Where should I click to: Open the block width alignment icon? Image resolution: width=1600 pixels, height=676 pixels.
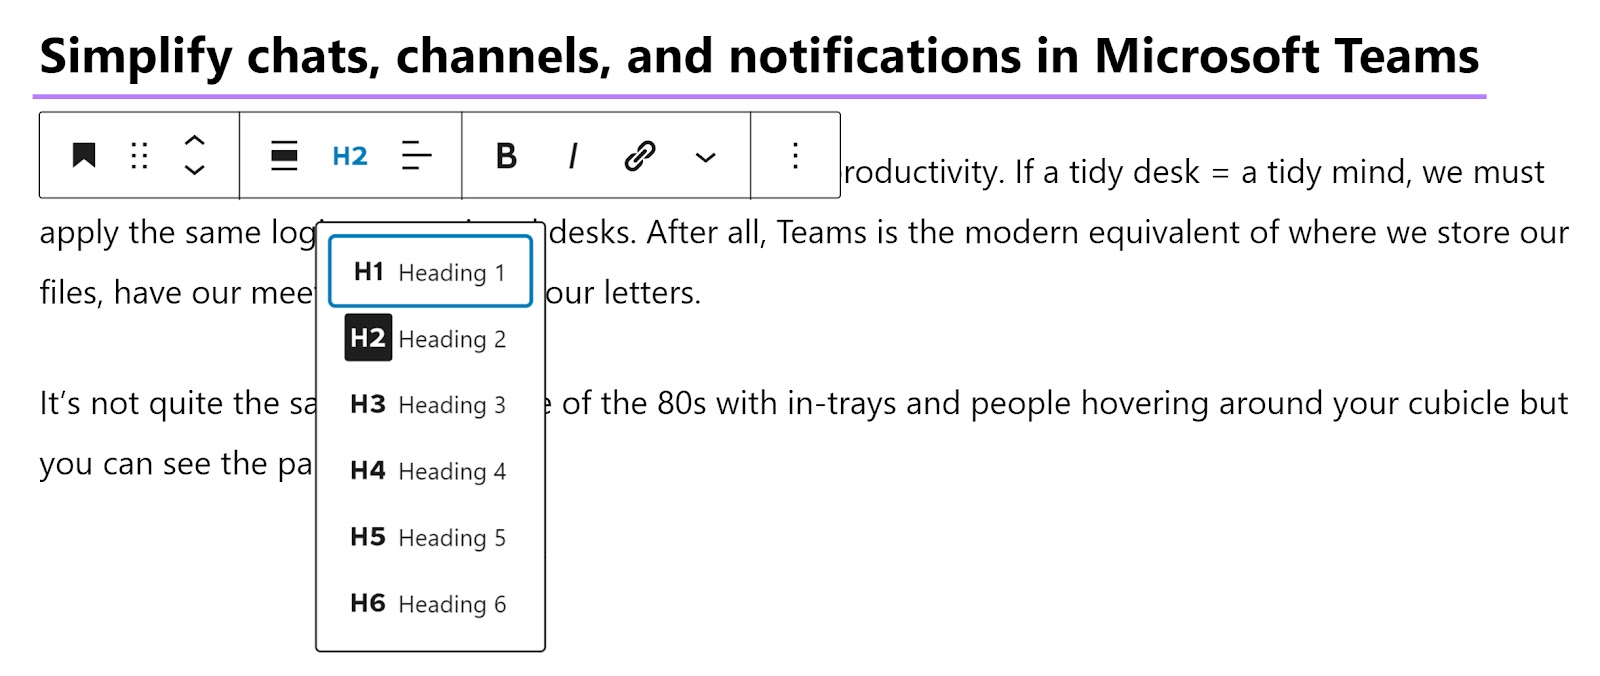(x=284, y=156)
